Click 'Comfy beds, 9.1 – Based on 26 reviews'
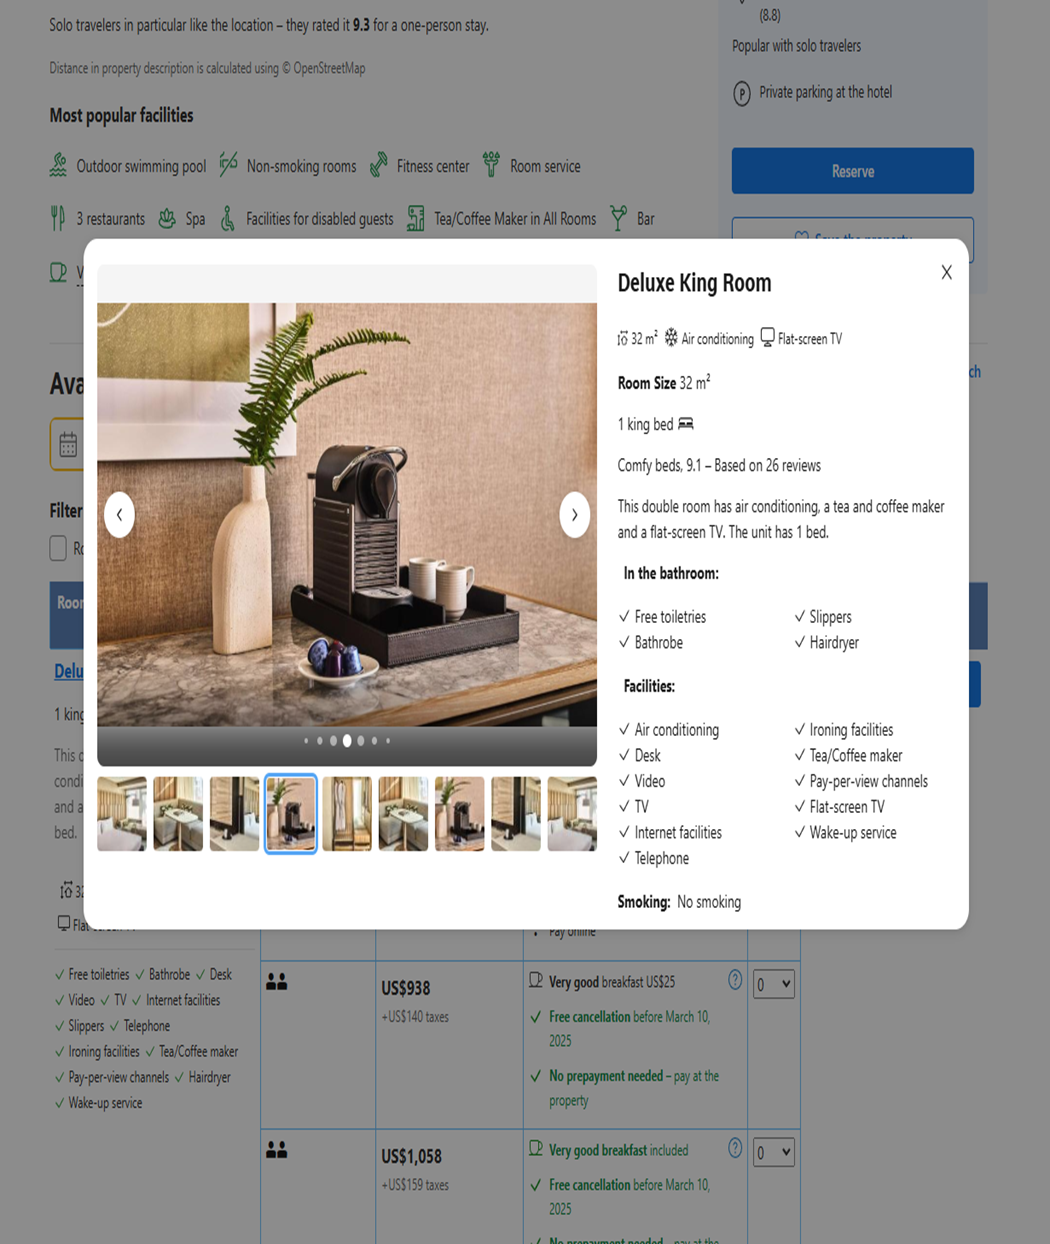1050x1244 pixels. pyautogui.click(x=719, y=465)
